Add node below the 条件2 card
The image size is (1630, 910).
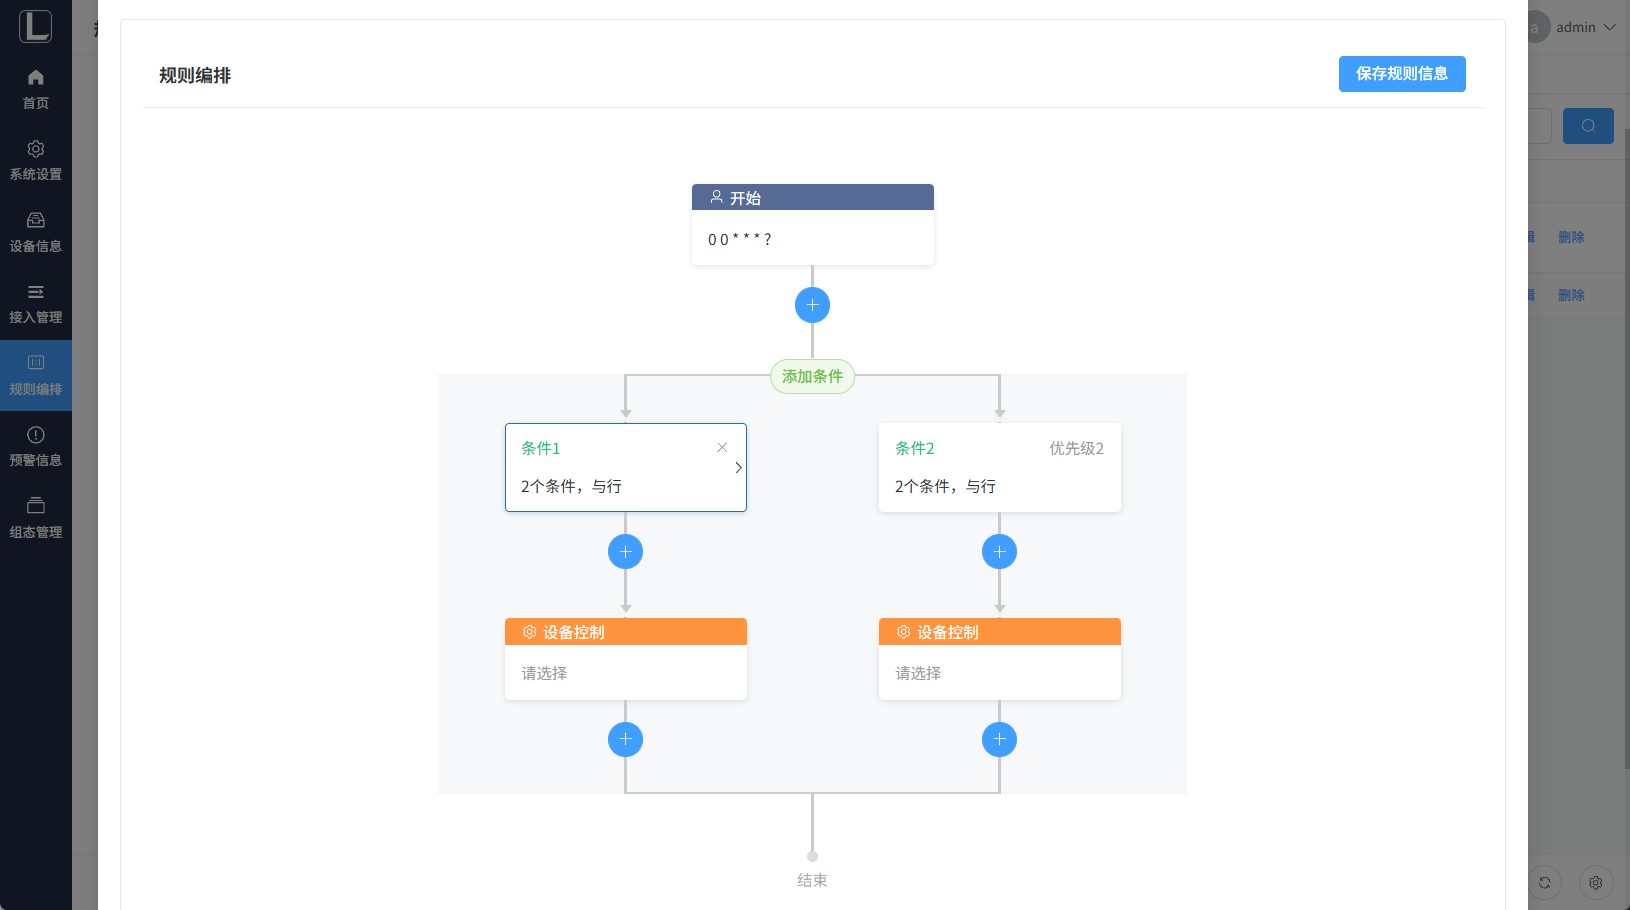pos(999,552)
